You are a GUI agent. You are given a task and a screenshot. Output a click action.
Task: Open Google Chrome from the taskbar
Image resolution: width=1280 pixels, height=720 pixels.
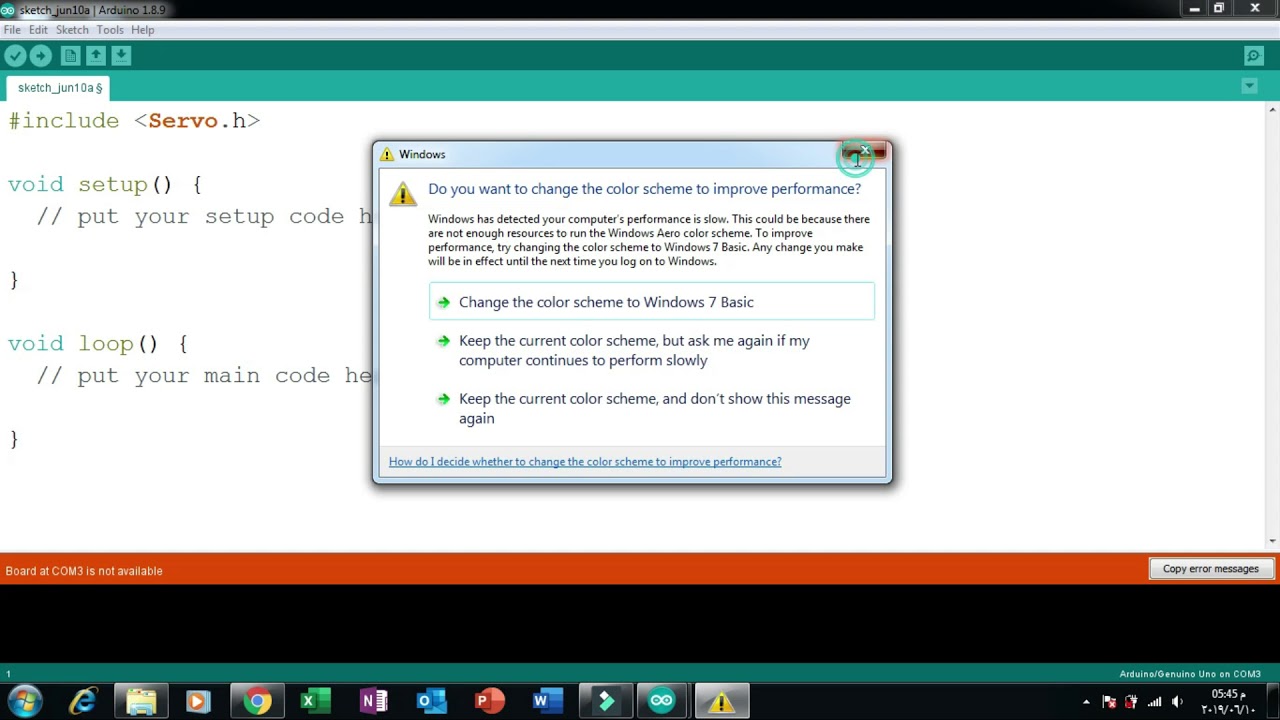pyautogui.click(x=258, y=701)
